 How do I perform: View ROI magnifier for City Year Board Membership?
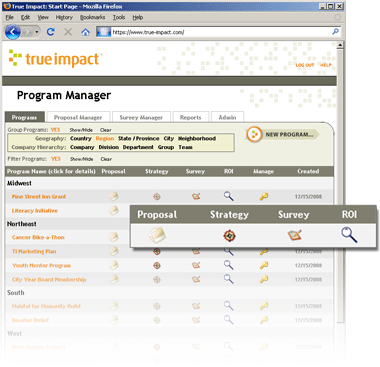pyautogui.click(x=228, y=279)
